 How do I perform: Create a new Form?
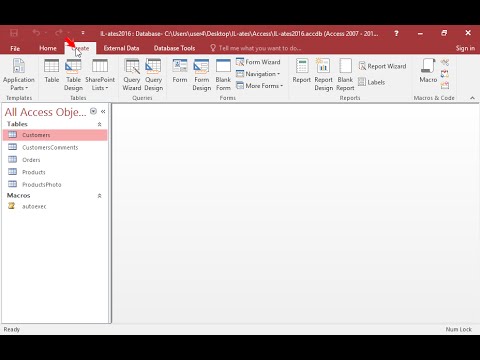pos(180,71)
